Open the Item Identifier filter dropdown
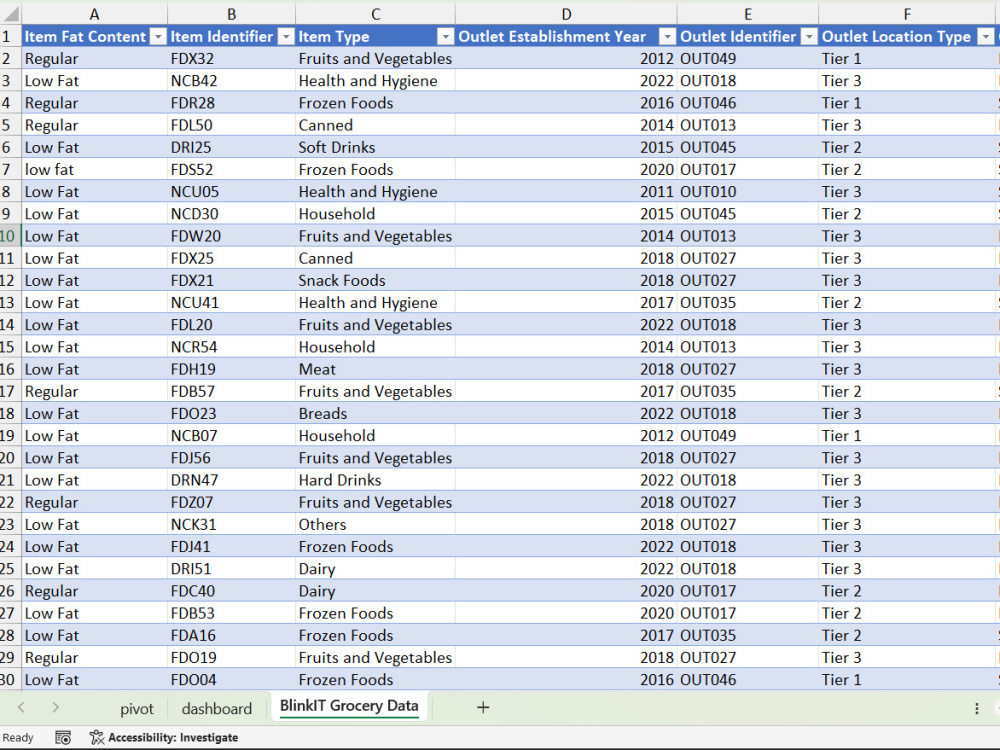The width and height of the screenshot is (1000, 750). click(286, 37)
